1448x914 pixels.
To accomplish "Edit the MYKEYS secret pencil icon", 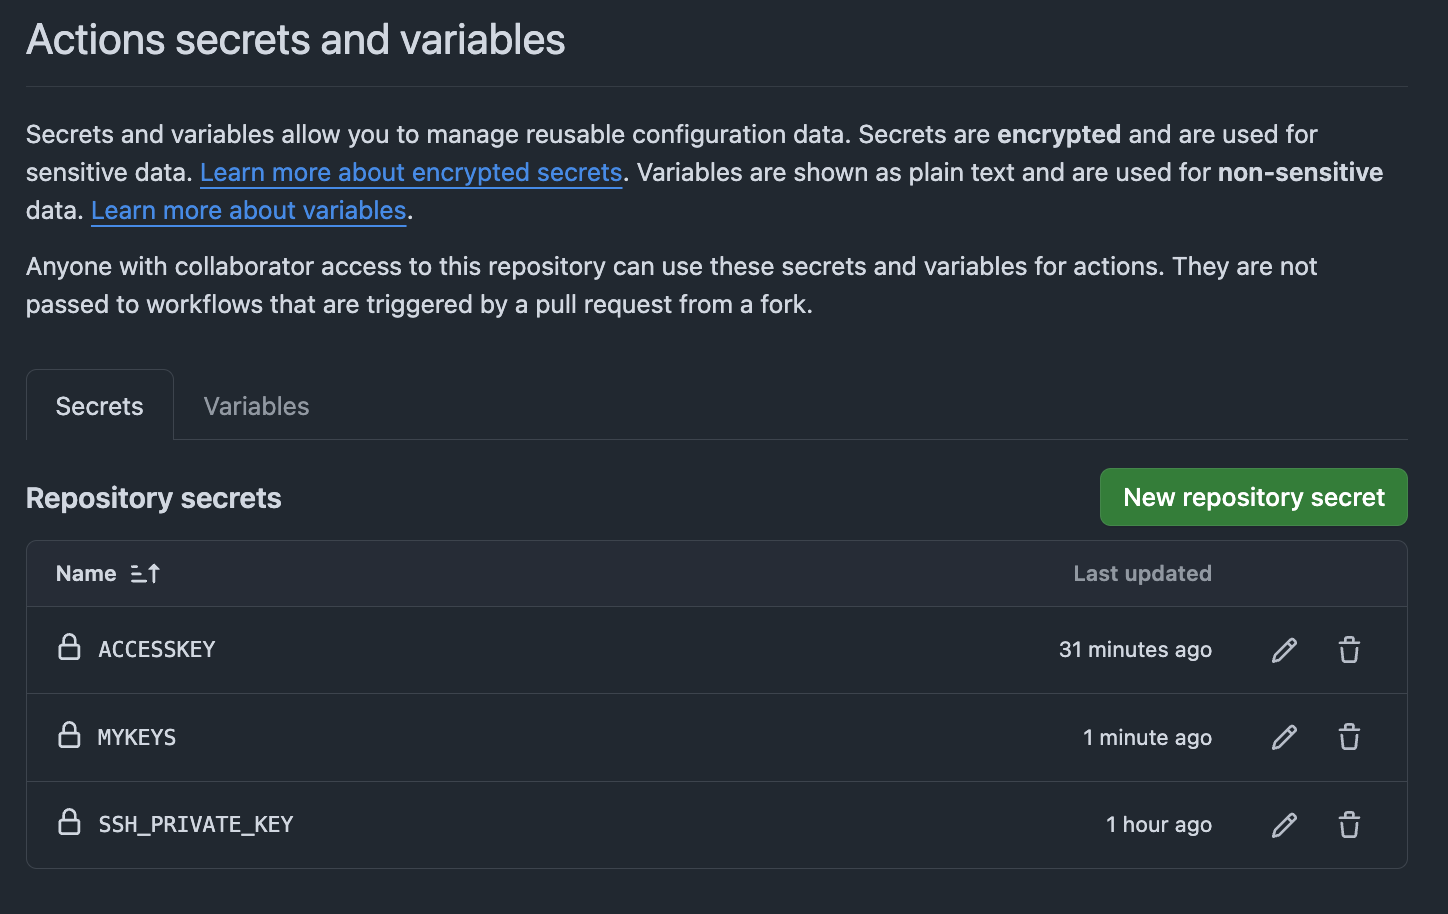I will [1284, 738].
